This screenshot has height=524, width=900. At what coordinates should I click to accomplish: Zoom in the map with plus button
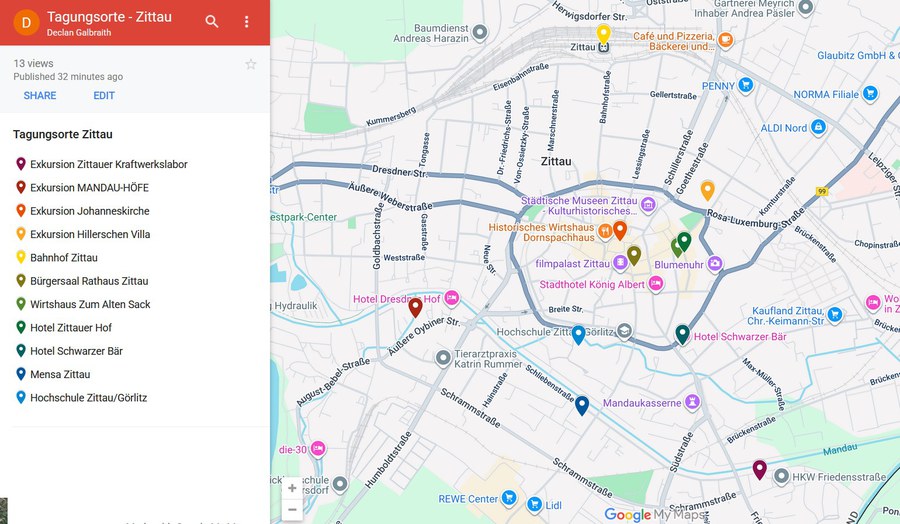pyautogui.click(x=292, y=488)
